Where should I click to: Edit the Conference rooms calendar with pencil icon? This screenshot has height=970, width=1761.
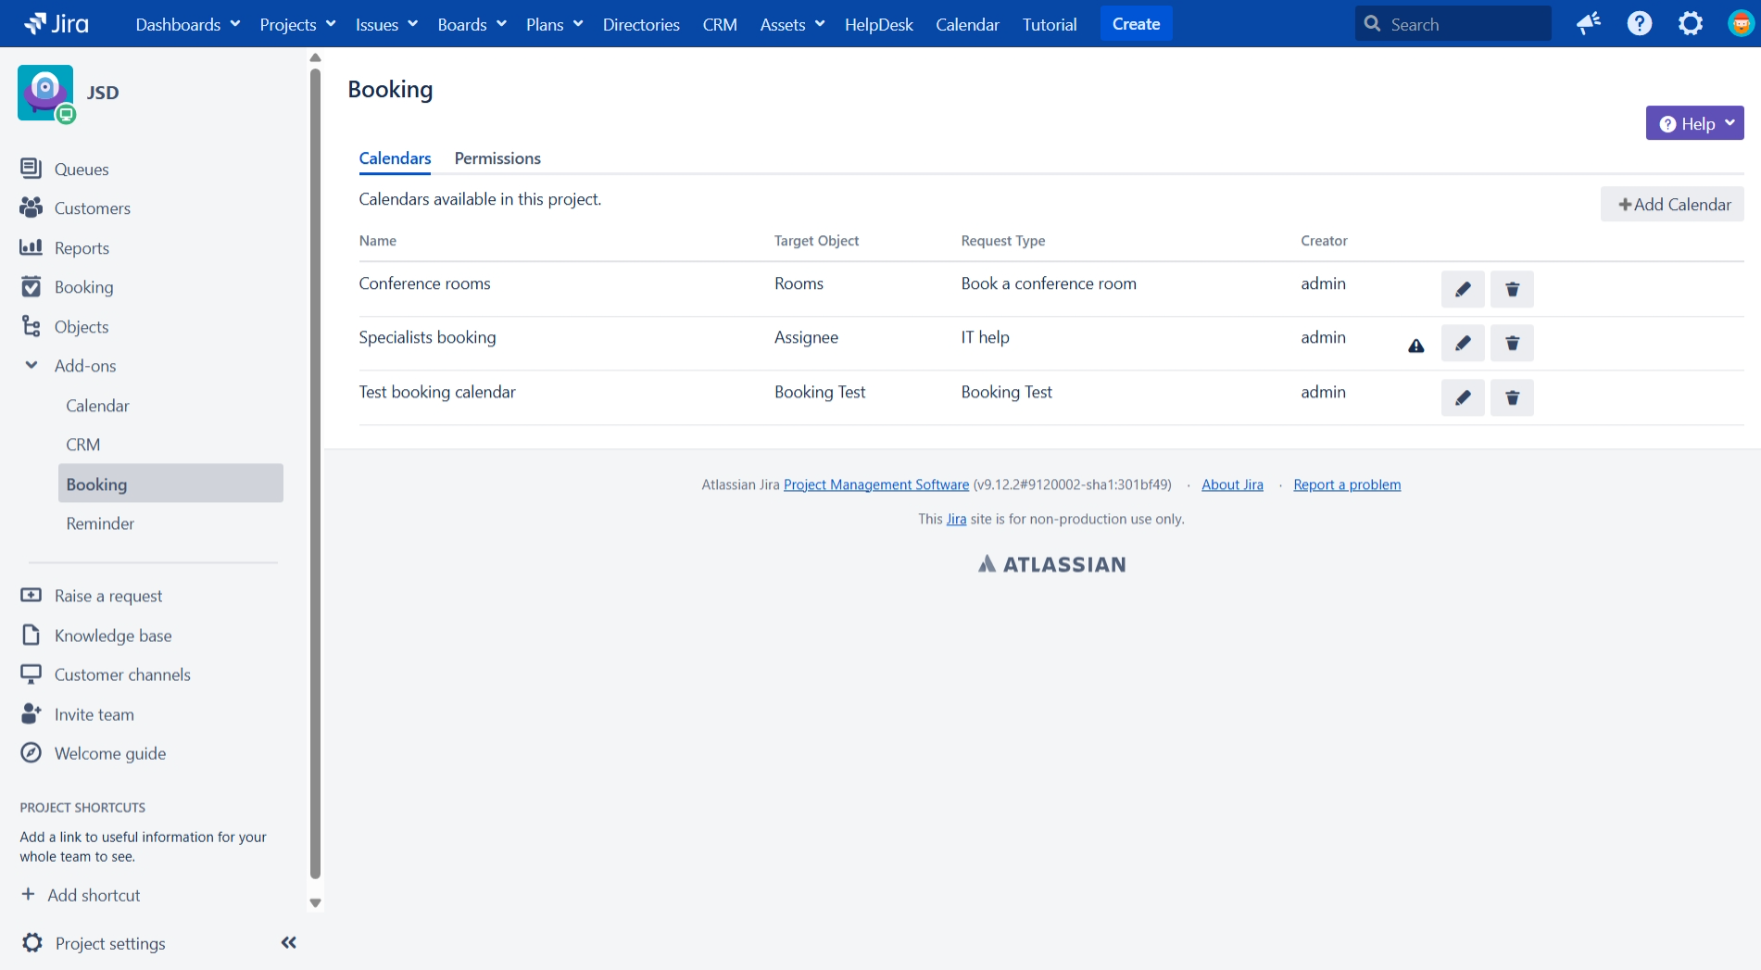(1462, 289)
